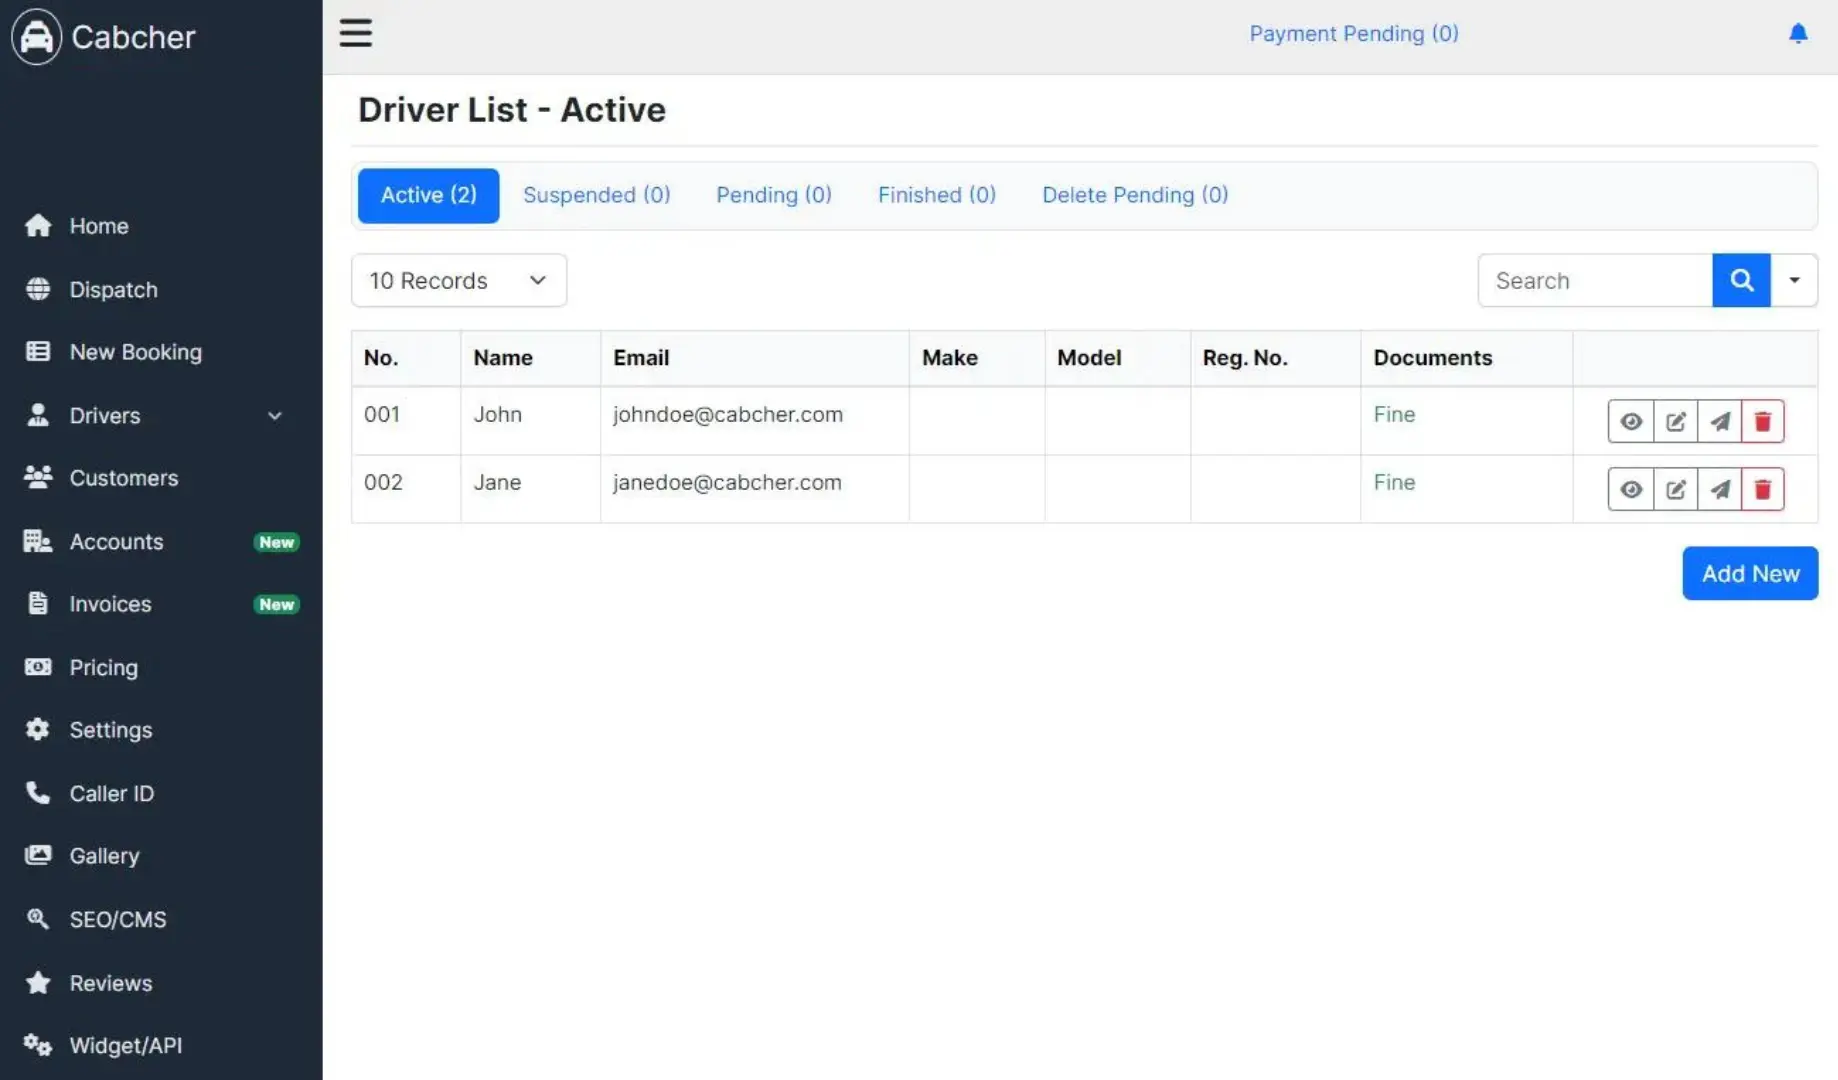
Task: Switch to the Delete Pending (0) tab
Action: click(x=1135, y=195)
